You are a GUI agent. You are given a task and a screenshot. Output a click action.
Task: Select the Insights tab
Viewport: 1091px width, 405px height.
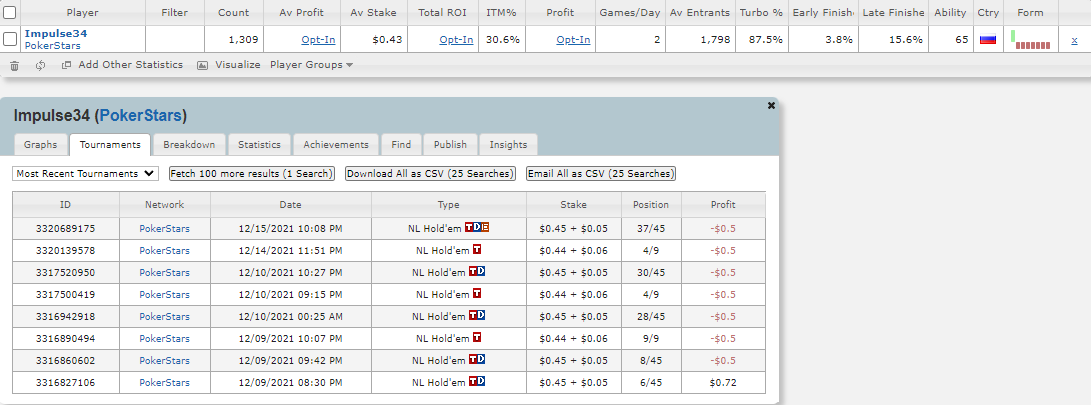(x=508, y=145)
